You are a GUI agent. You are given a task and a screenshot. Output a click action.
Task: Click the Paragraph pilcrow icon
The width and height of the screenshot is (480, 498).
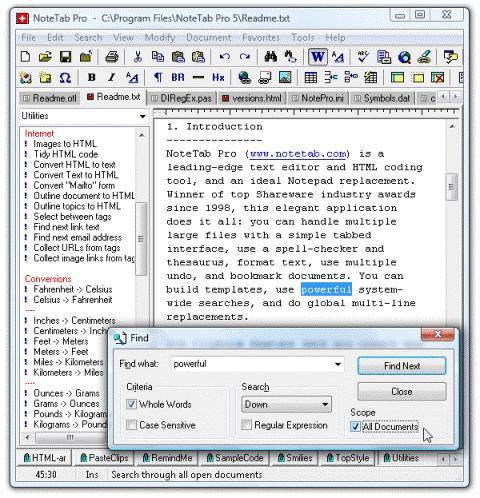click(158, 78)
